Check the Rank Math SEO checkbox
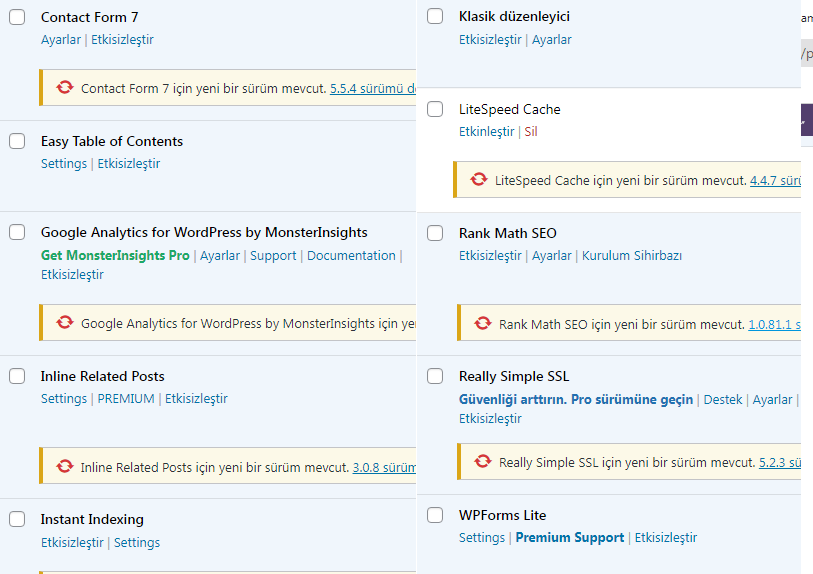813x574 pixels. [x=435, y=233]
